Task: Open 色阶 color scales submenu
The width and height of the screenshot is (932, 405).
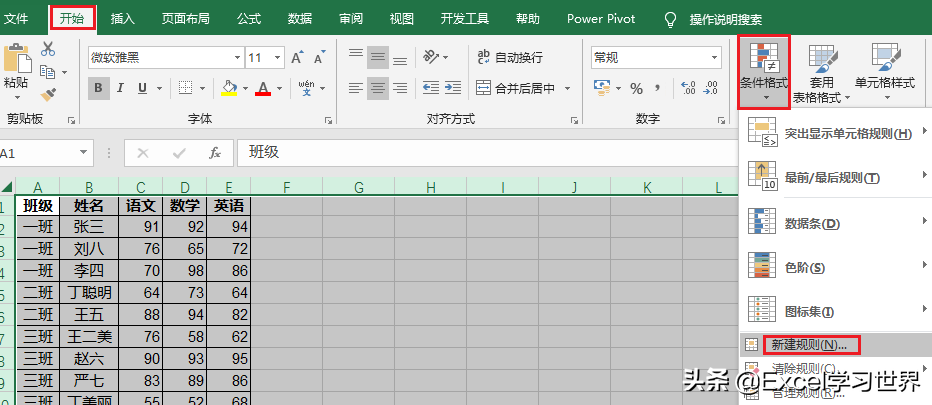Action: click(x=835, y=266)
